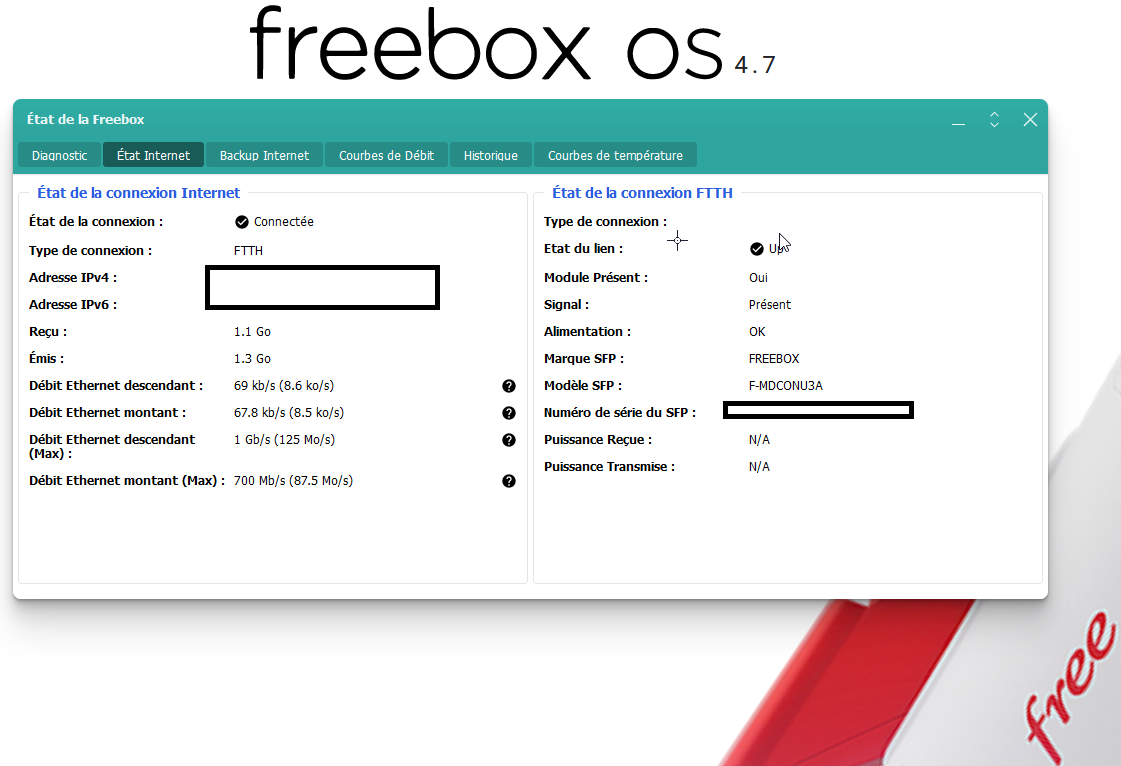Screen dimensions: 1121x766
Task: Open help for Débit Ethernet montant (Max)
Action: (509, 481)
